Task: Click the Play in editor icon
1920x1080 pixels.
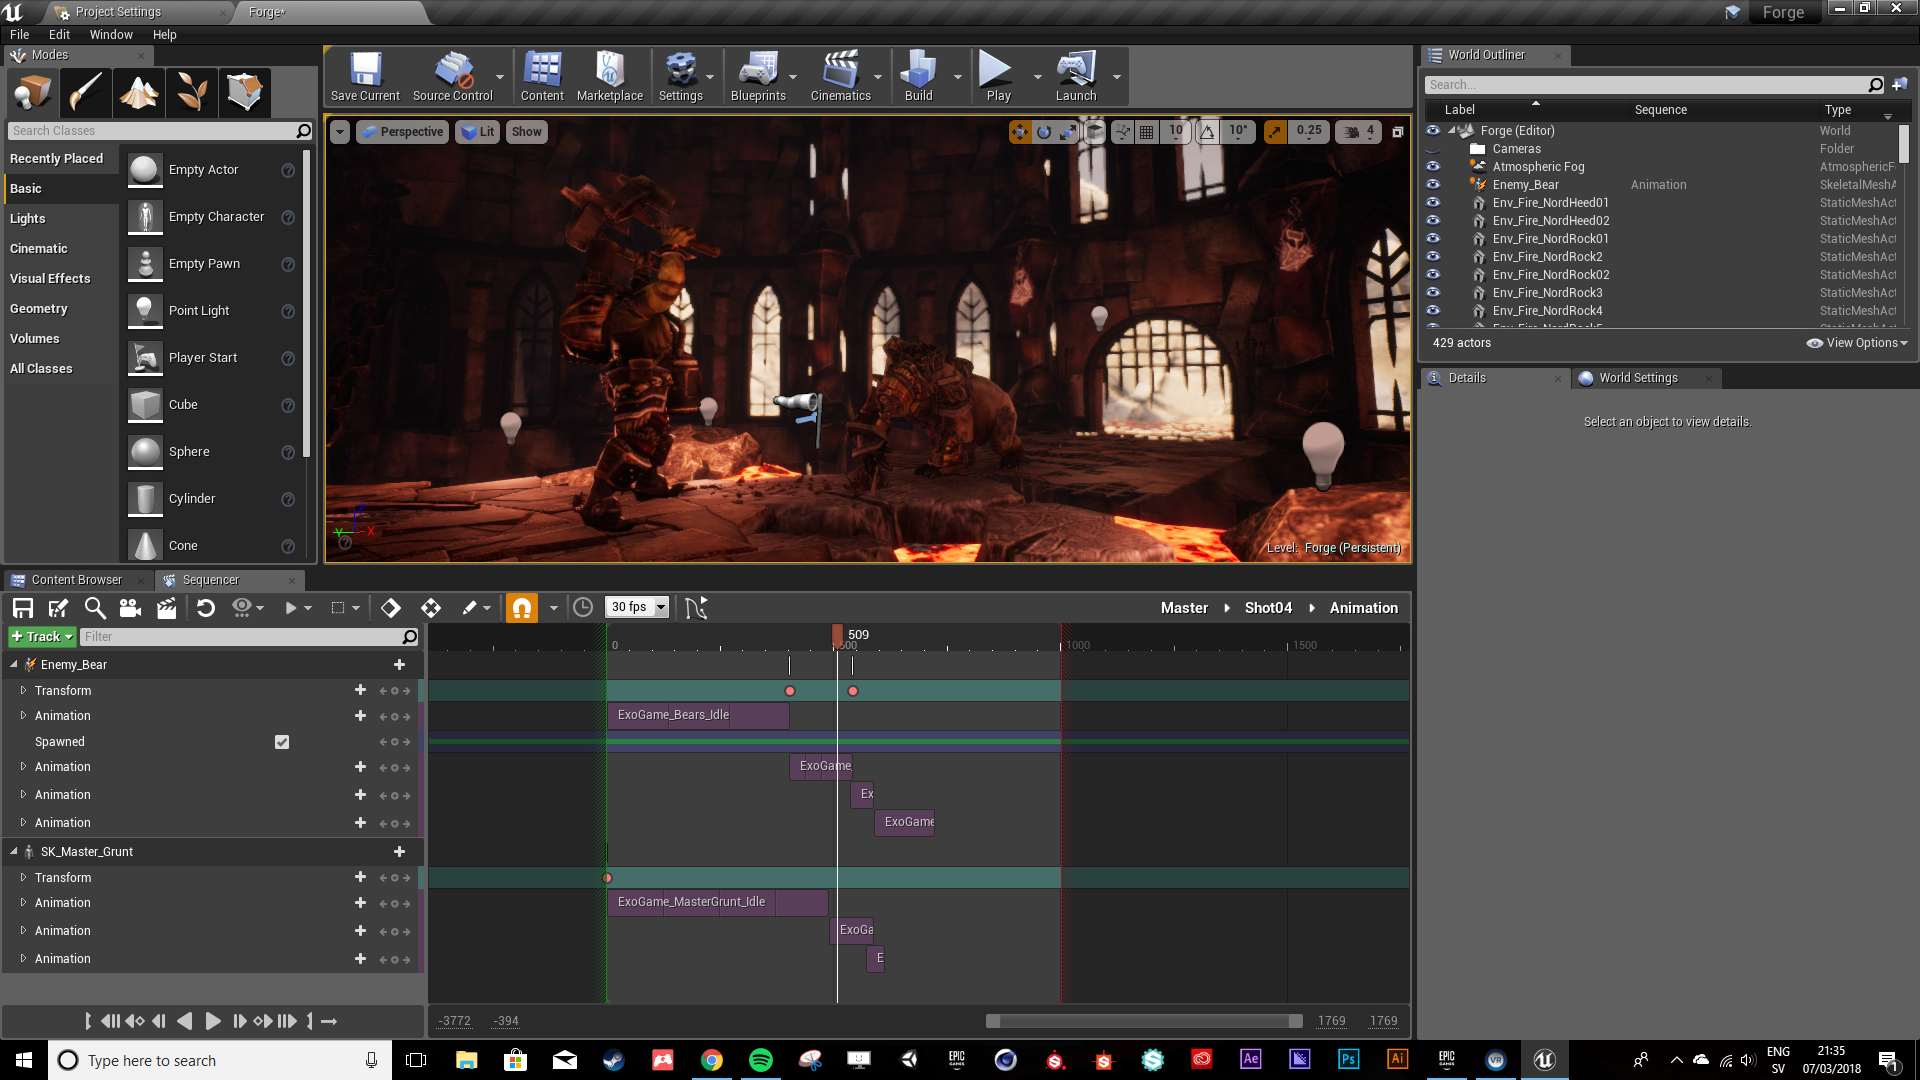Action: point(998,77)
